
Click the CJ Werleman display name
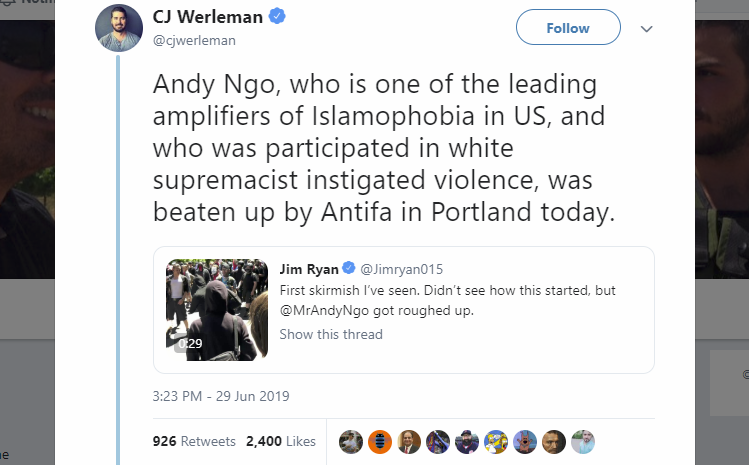coord(208,17)
